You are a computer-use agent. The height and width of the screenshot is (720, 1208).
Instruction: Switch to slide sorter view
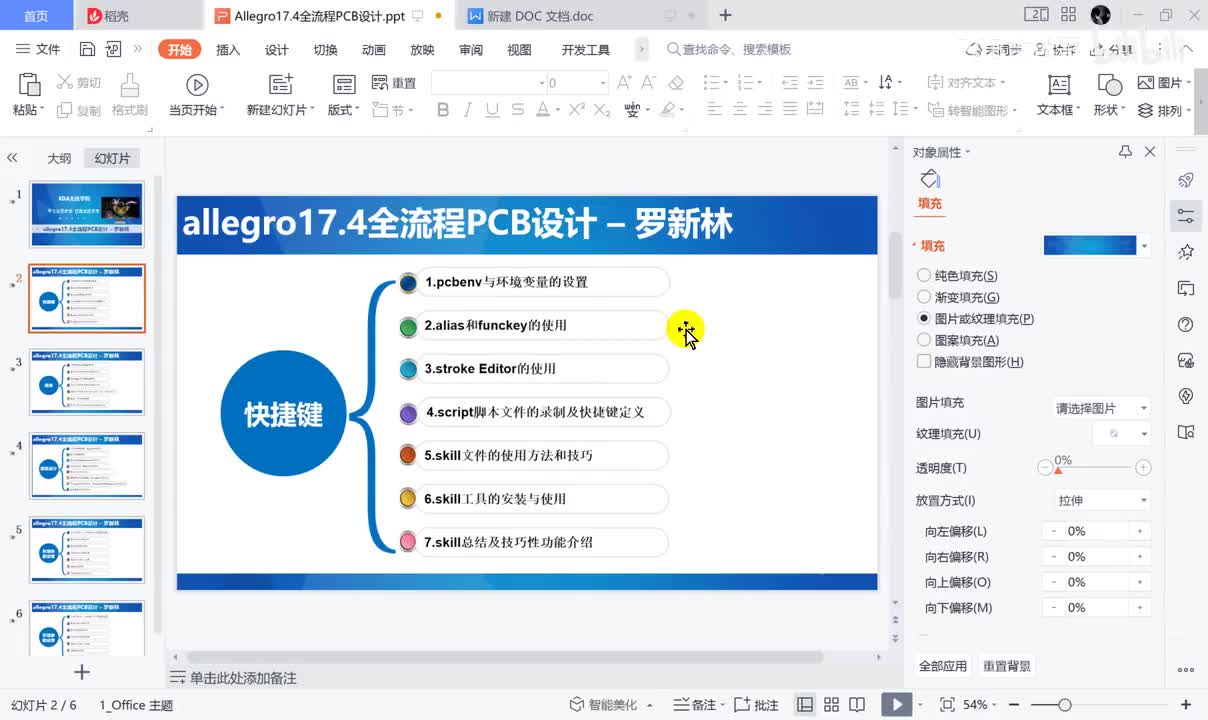[831, 705]
